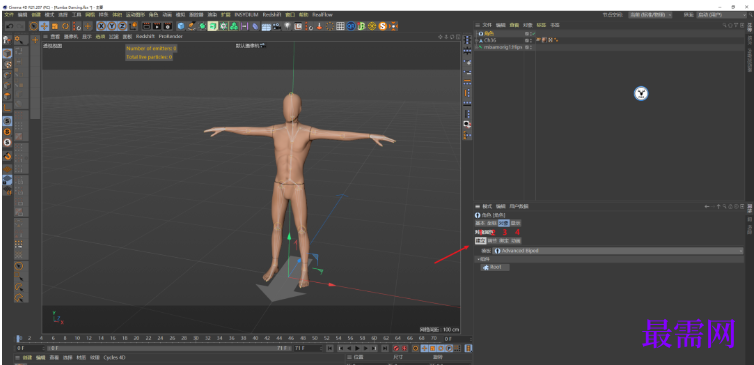The width and height of the screenshot is (754, 365).
Task: Switch to 坐标 attribute tab
Action: [x=491, y=223]
